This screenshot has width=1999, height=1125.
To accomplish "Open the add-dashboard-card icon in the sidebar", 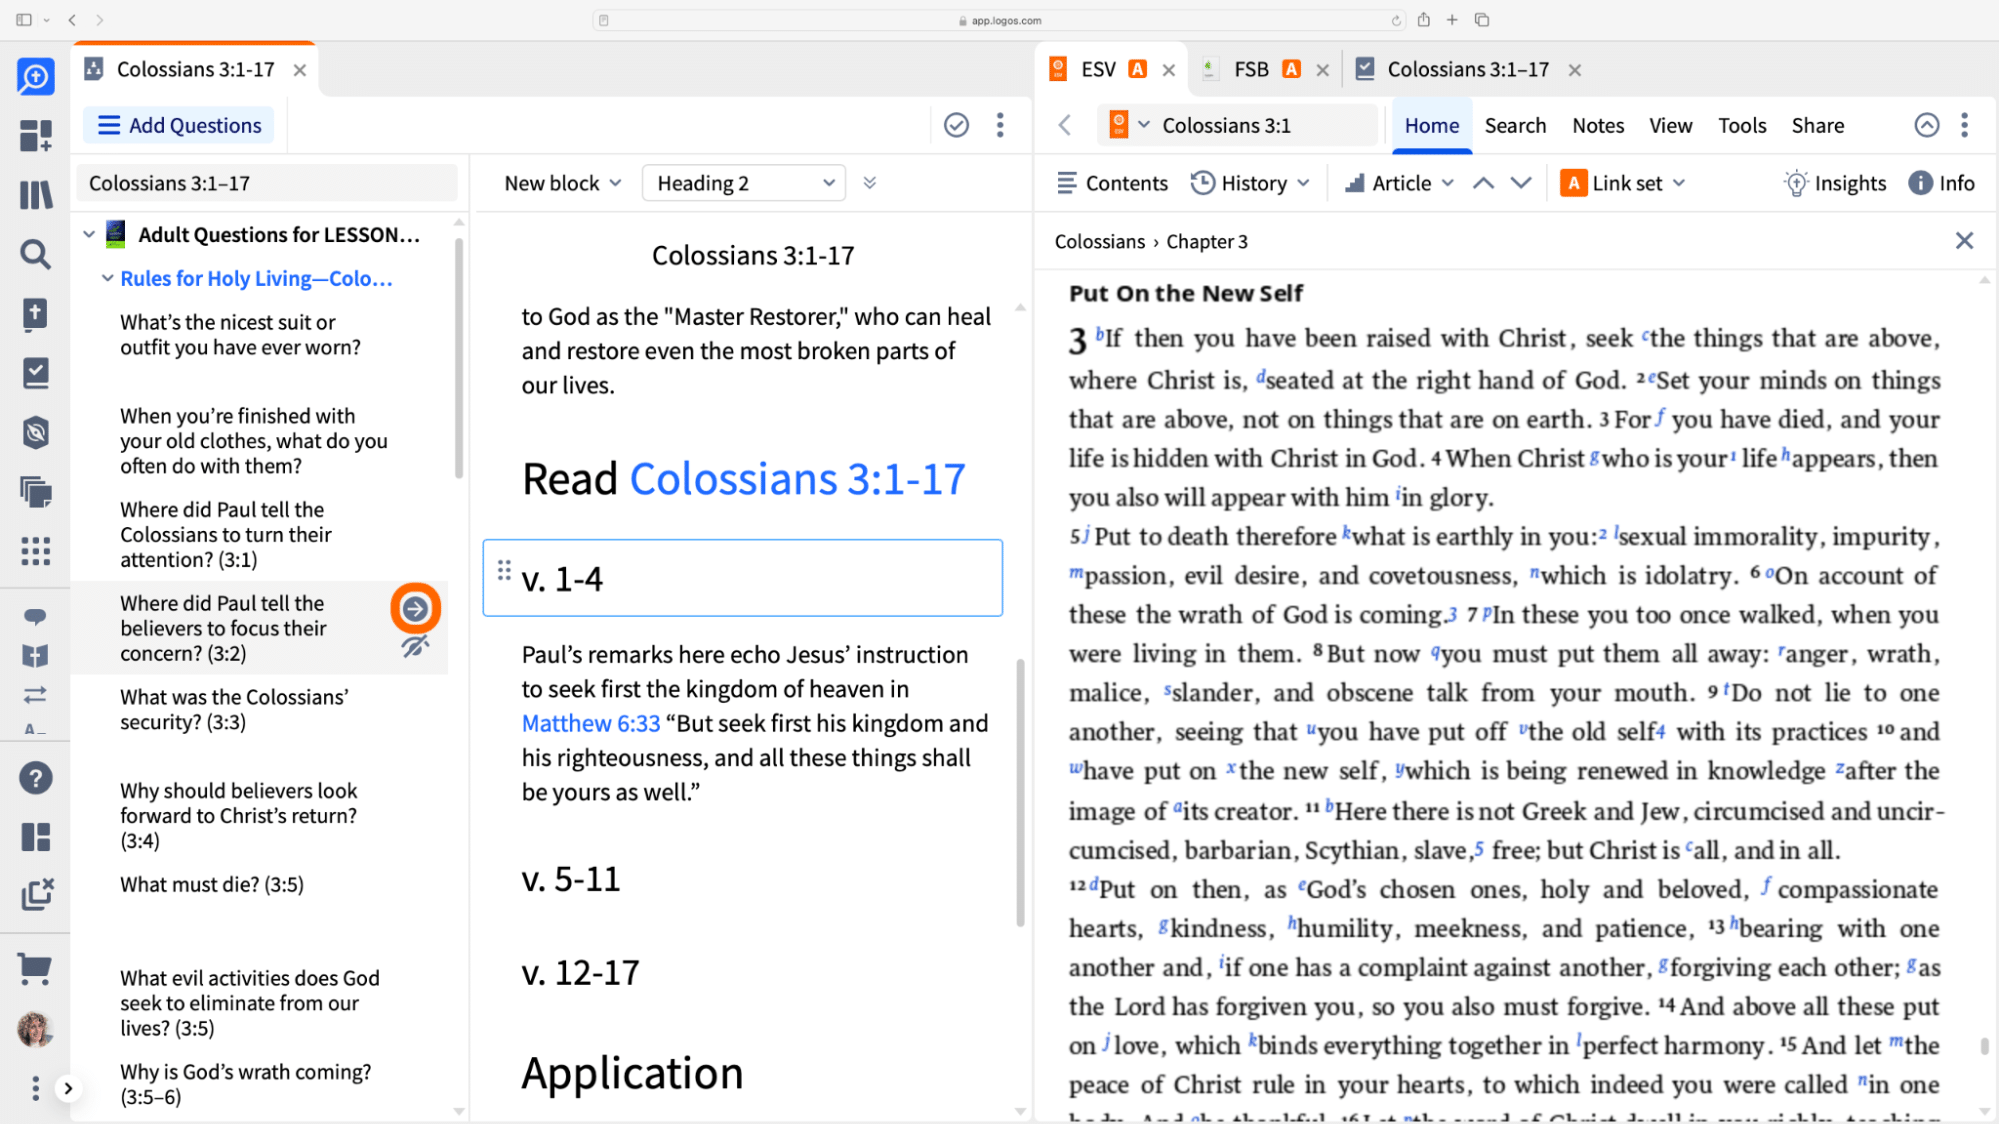I will (35, 135).
